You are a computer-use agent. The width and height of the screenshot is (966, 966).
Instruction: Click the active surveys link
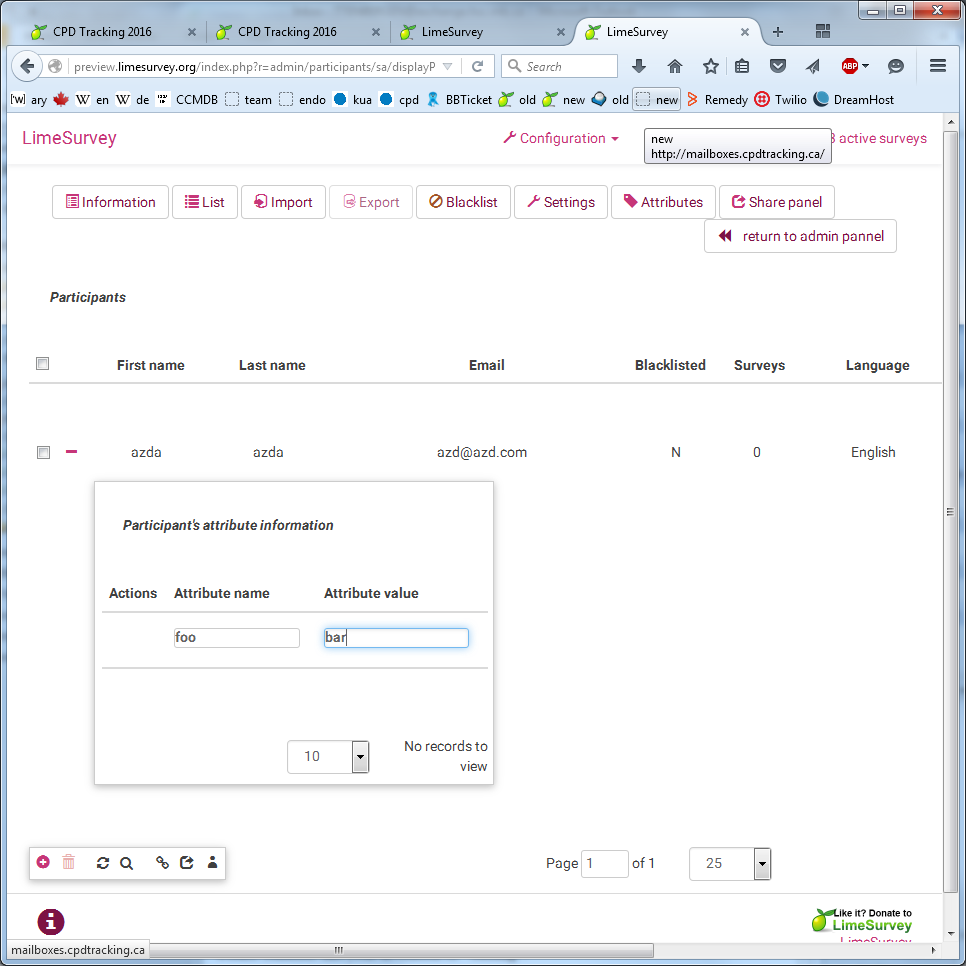[879, 138]
